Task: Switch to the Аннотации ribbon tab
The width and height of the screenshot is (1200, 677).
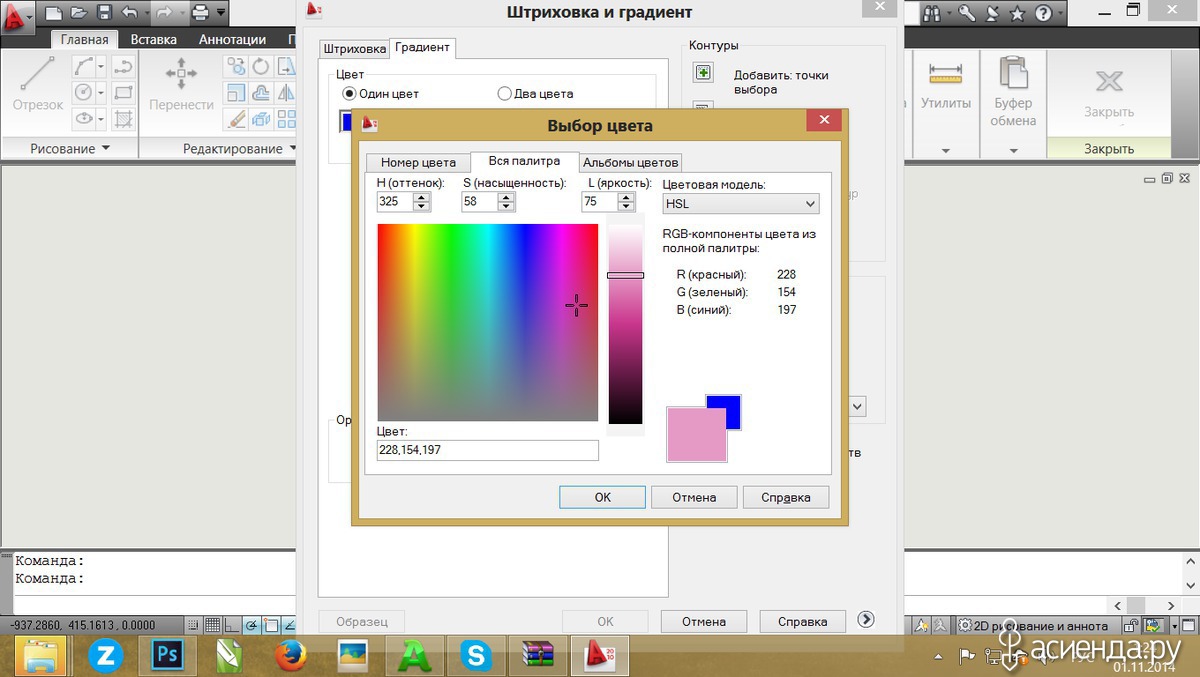Action: coord(232,40)
